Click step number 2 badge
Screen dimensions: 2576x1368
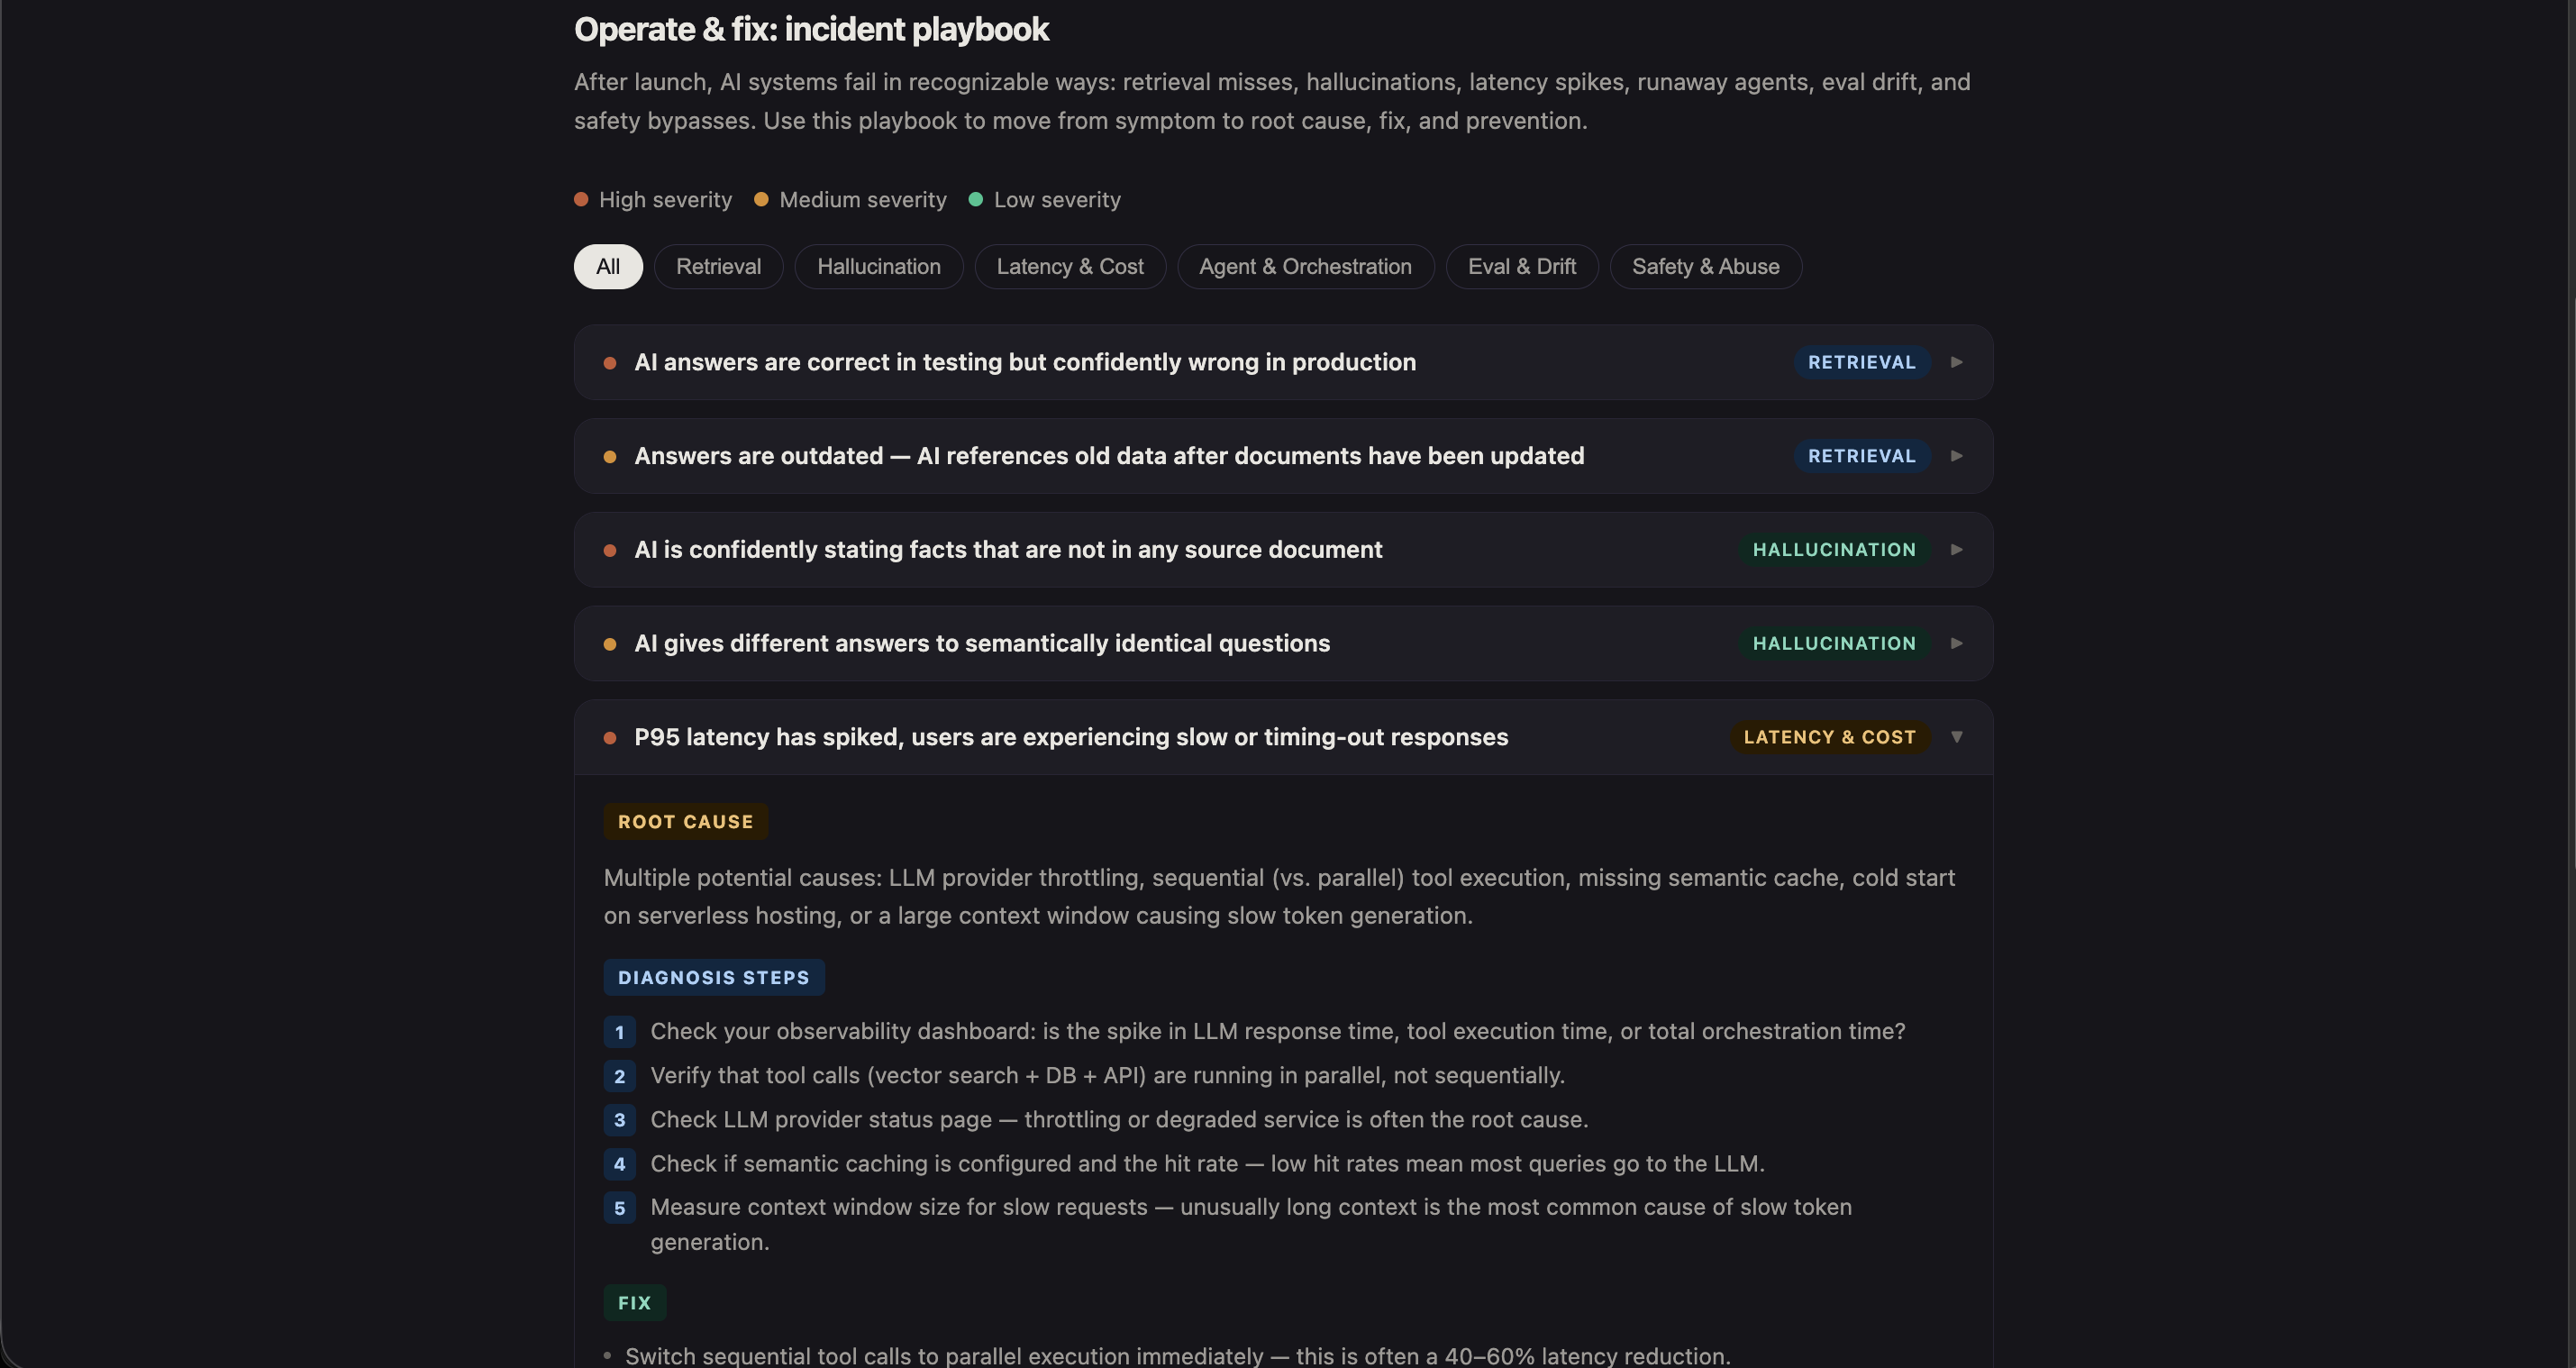tap(620, 1076)
